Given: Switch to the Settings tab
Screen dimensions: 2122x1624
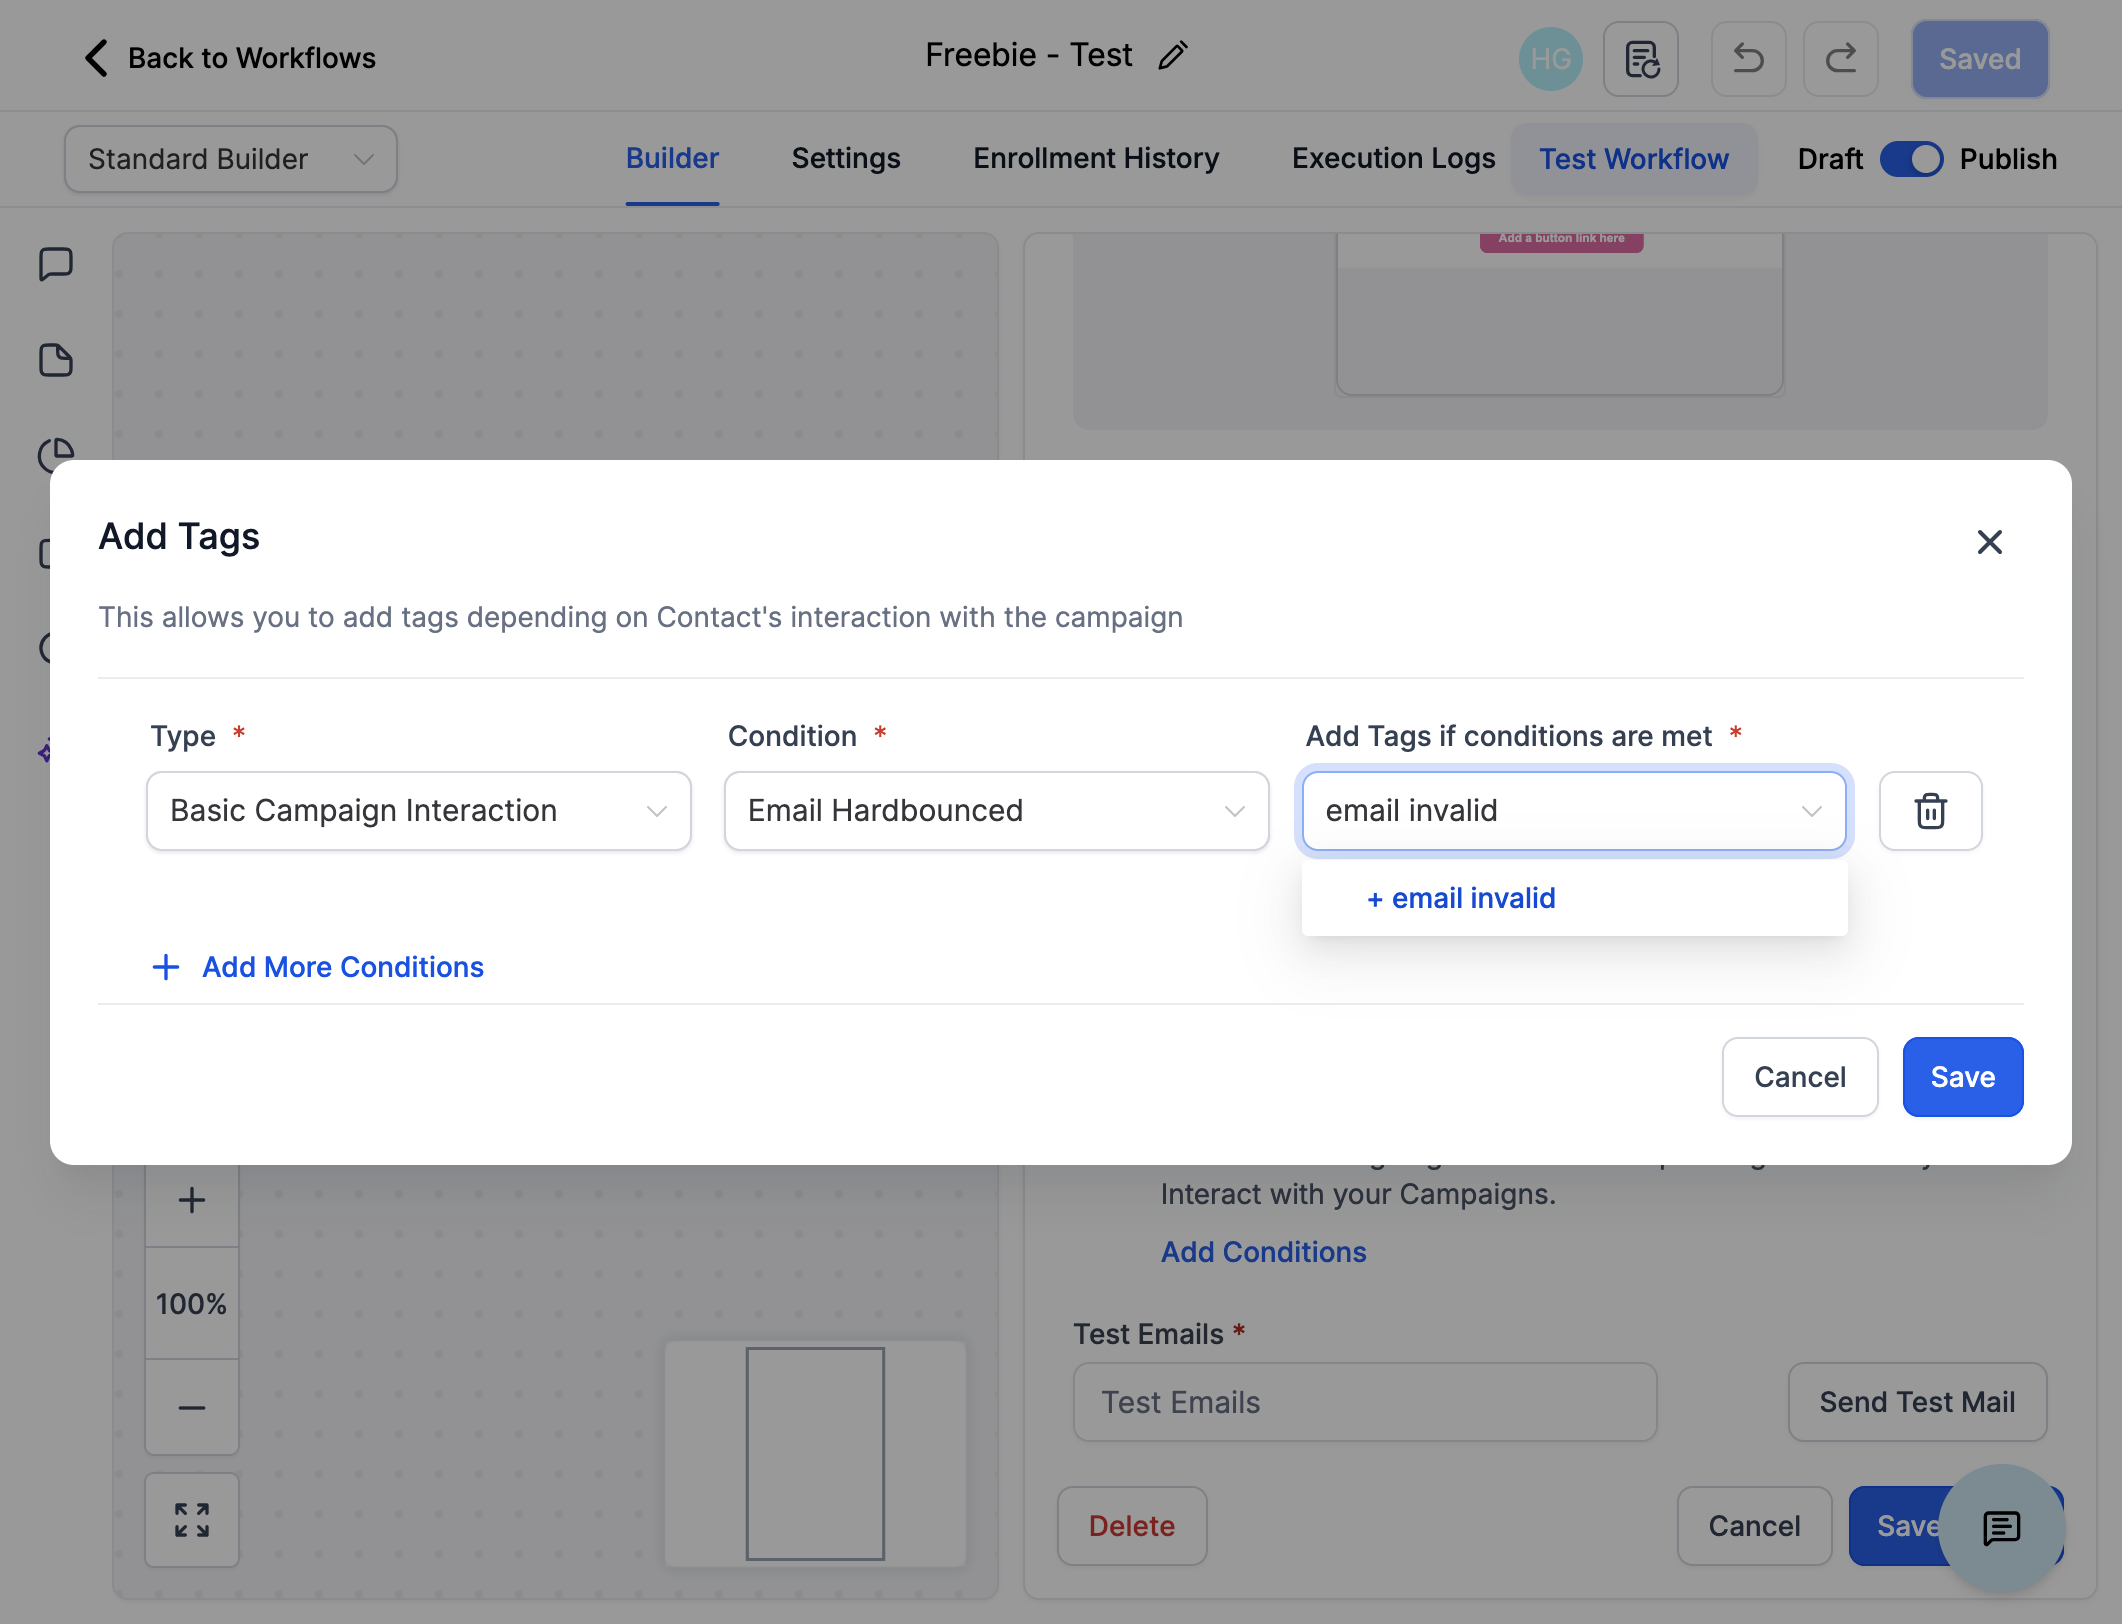Looking at the screenshot, I should [846, 159].
